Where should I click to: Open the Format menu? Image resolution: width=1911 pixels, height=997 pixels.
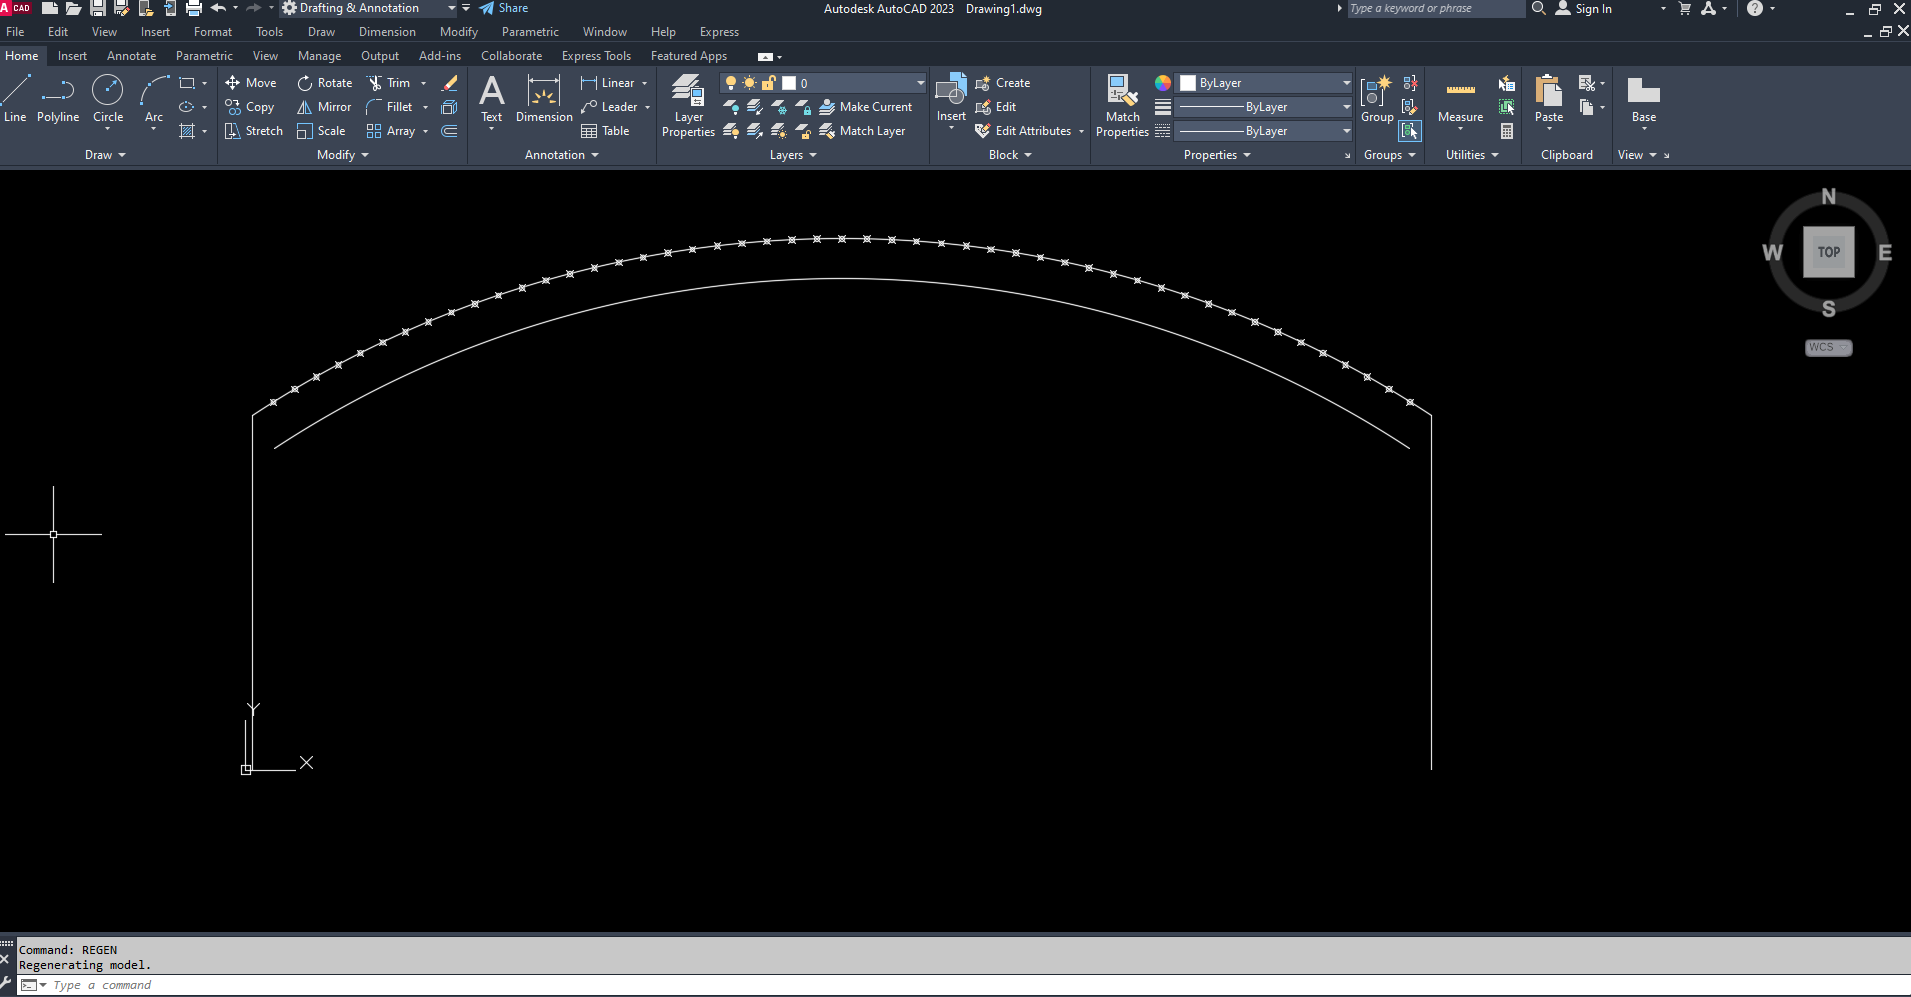click(x=213, y=32)
